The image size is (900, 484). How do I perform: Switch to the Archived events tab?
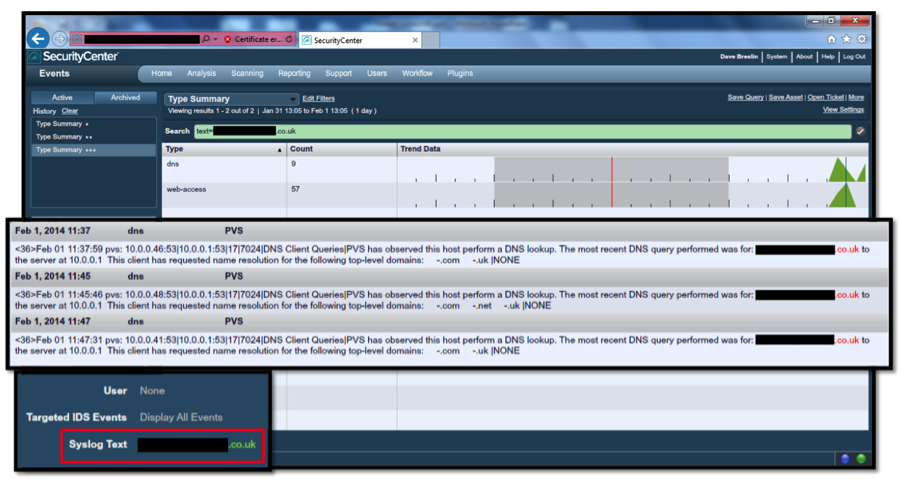click(x=125, y=98)
